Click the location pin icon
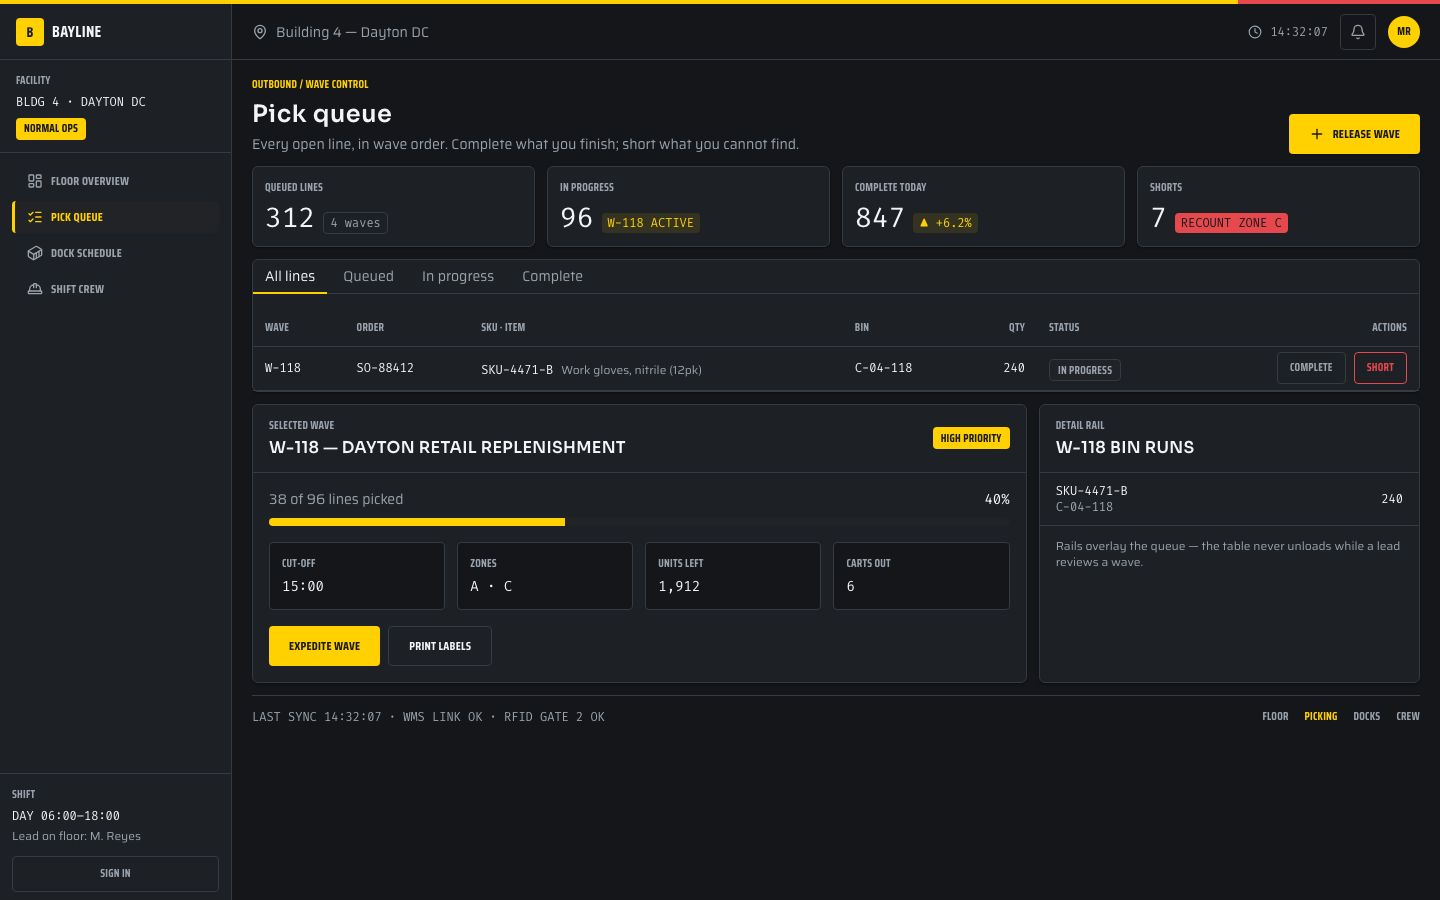This screenshot has height=900, width=1440. pyautogui.click(x=260, y=32)
